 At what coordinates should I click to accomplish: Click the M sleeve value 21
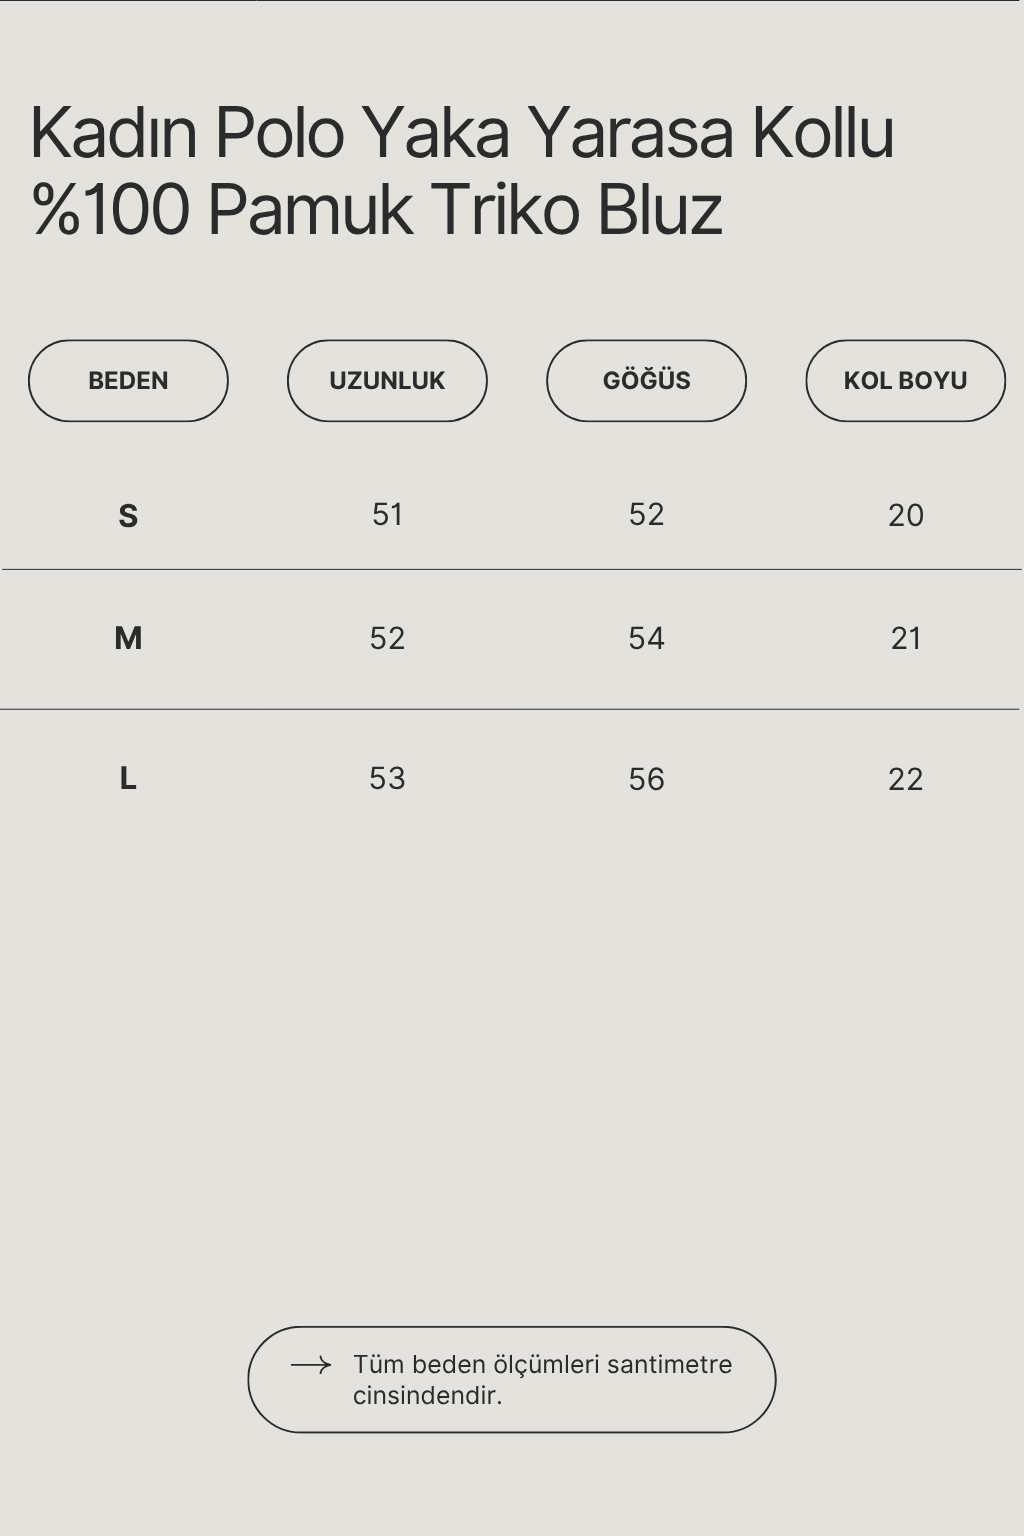tap(905, 638)
